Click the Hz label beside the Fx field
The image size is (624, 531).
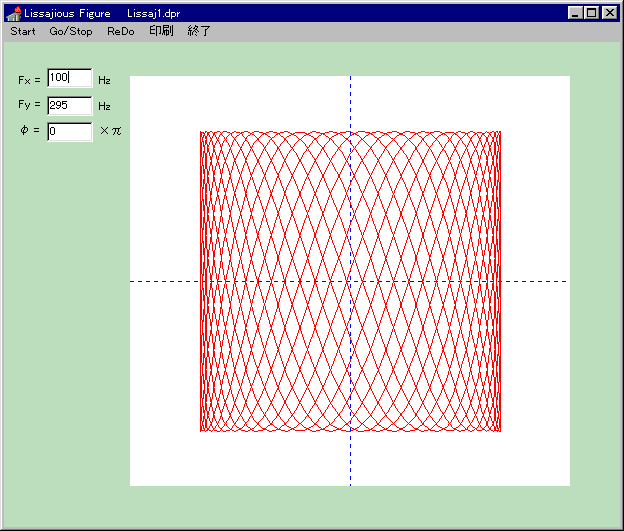104,79
